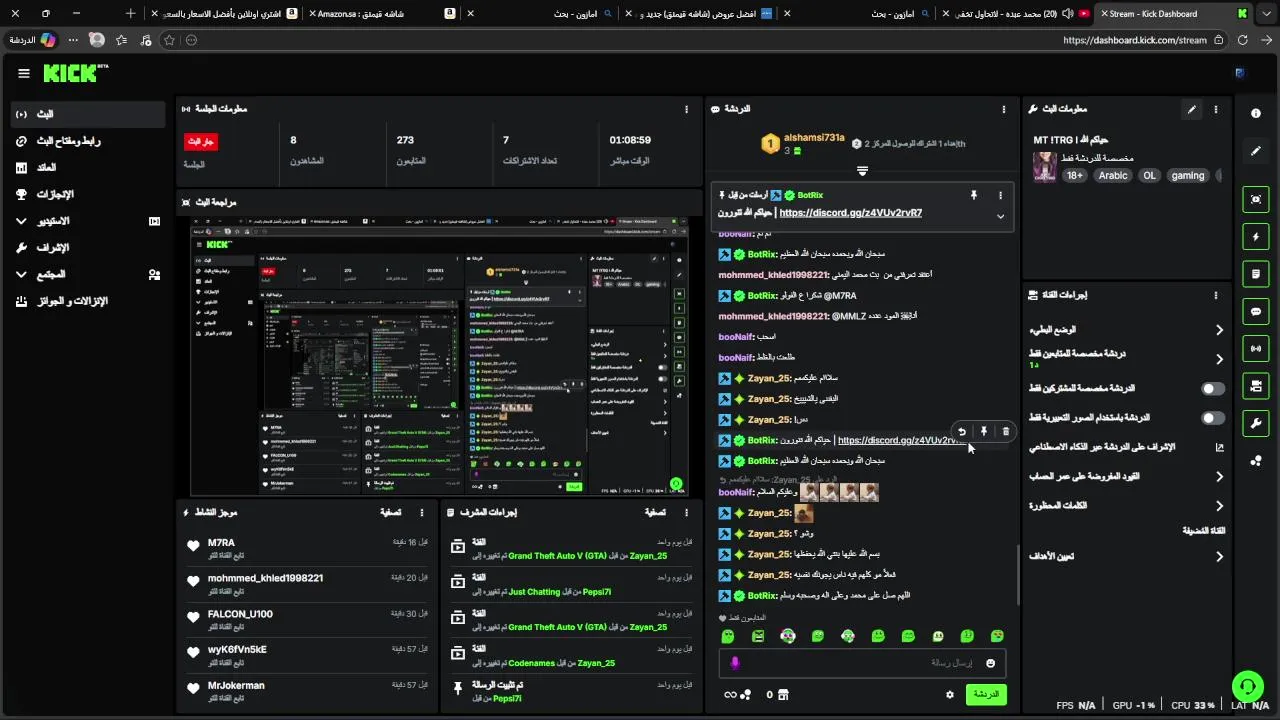Expand banned words setting
Image resolution: width=1280 pixels, height=720 pixels.
[x=1219, y=506]
